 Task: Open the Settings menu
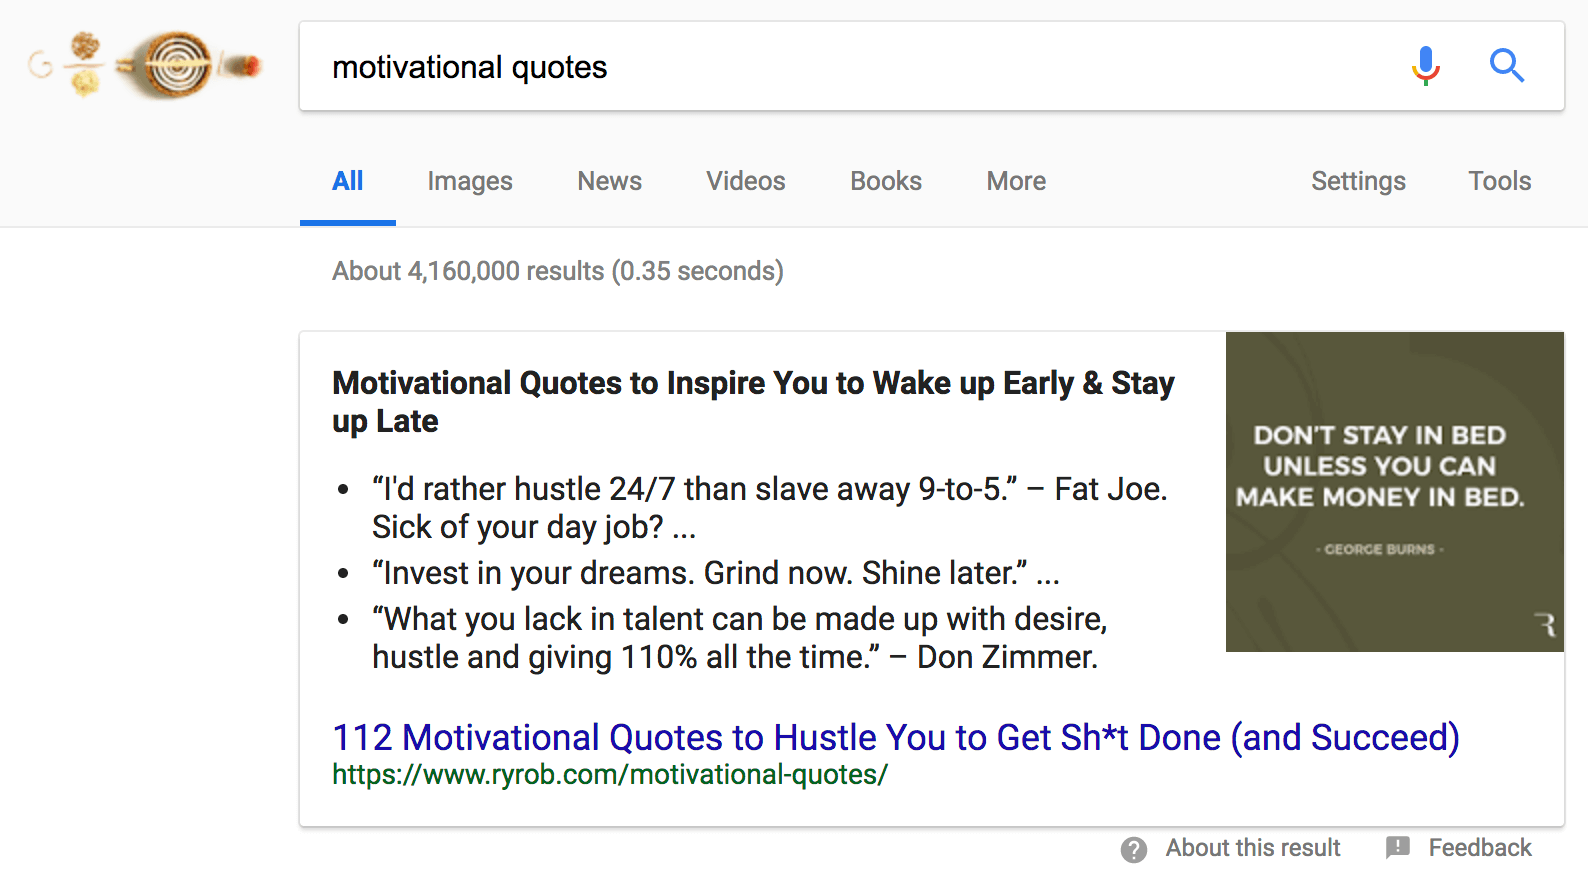pos(1358,181)
